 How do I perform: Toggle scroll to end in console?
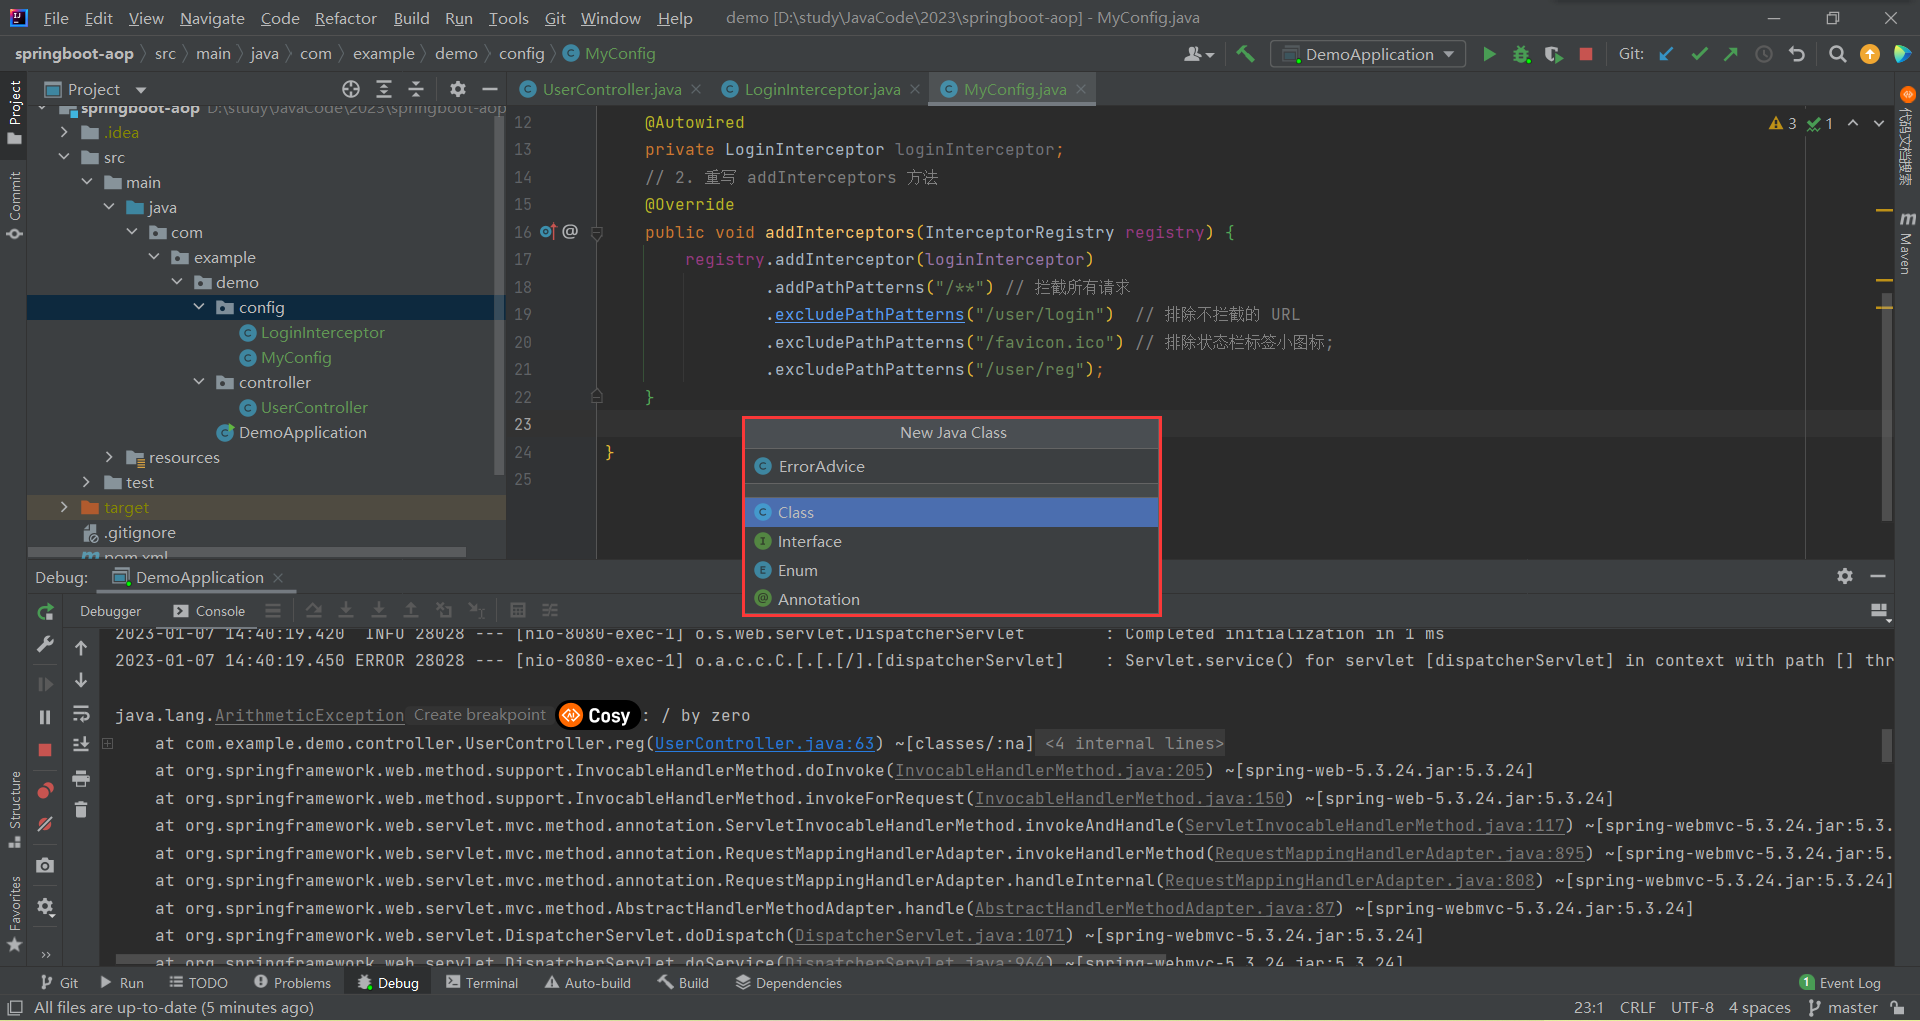[x=81, y=745]
